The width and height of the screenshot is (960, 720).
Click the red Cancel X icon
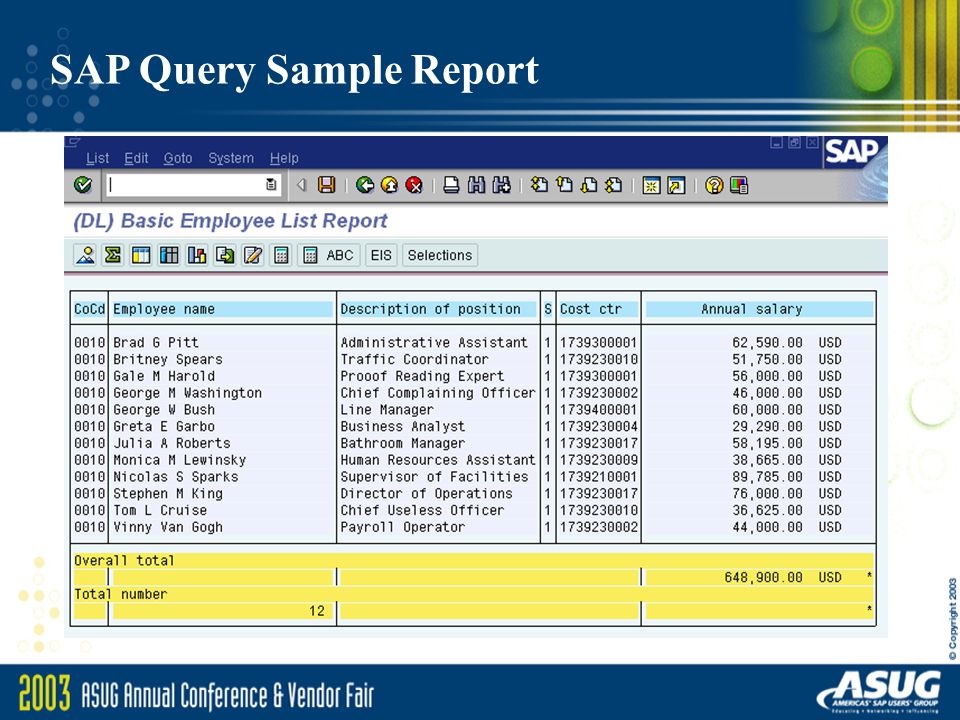pyautogui.click(x=414, y=185)
